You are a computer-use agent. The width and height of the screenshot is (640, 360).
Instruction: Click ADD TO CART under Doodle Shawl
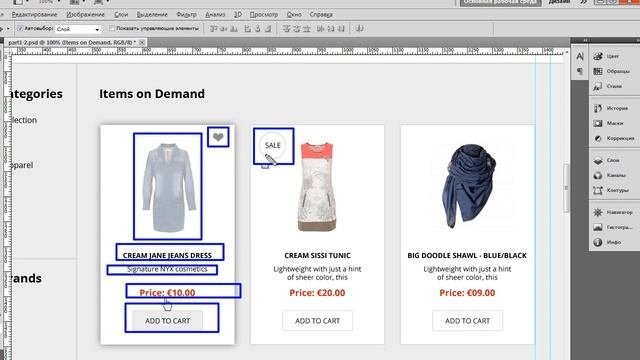(467, 321)
